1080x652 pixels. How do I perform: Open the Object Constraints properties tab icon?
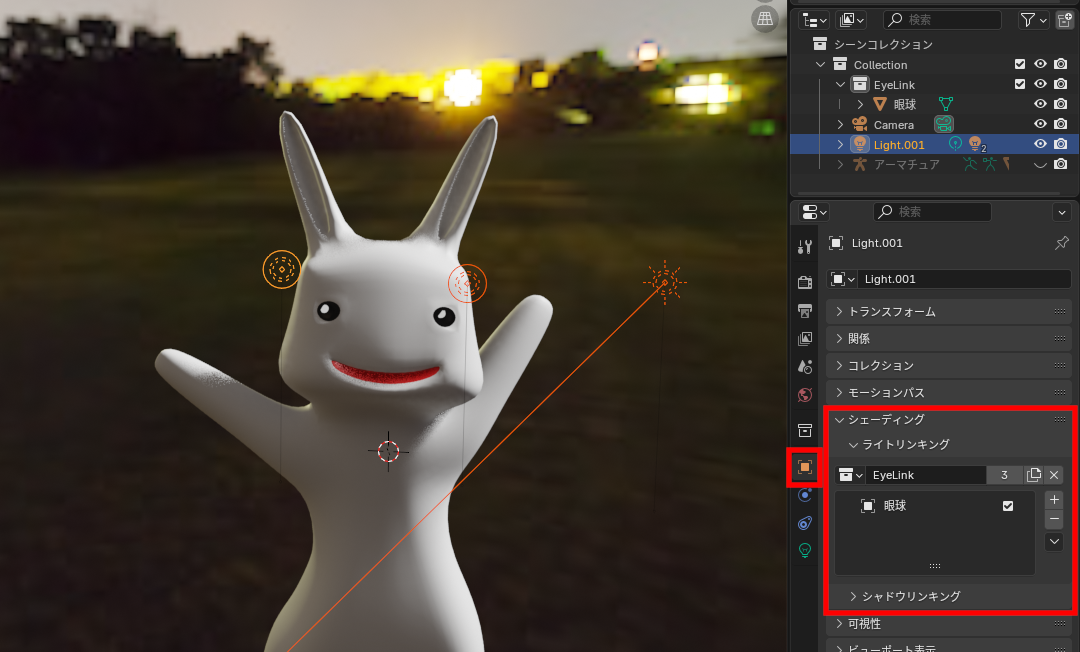804,523
